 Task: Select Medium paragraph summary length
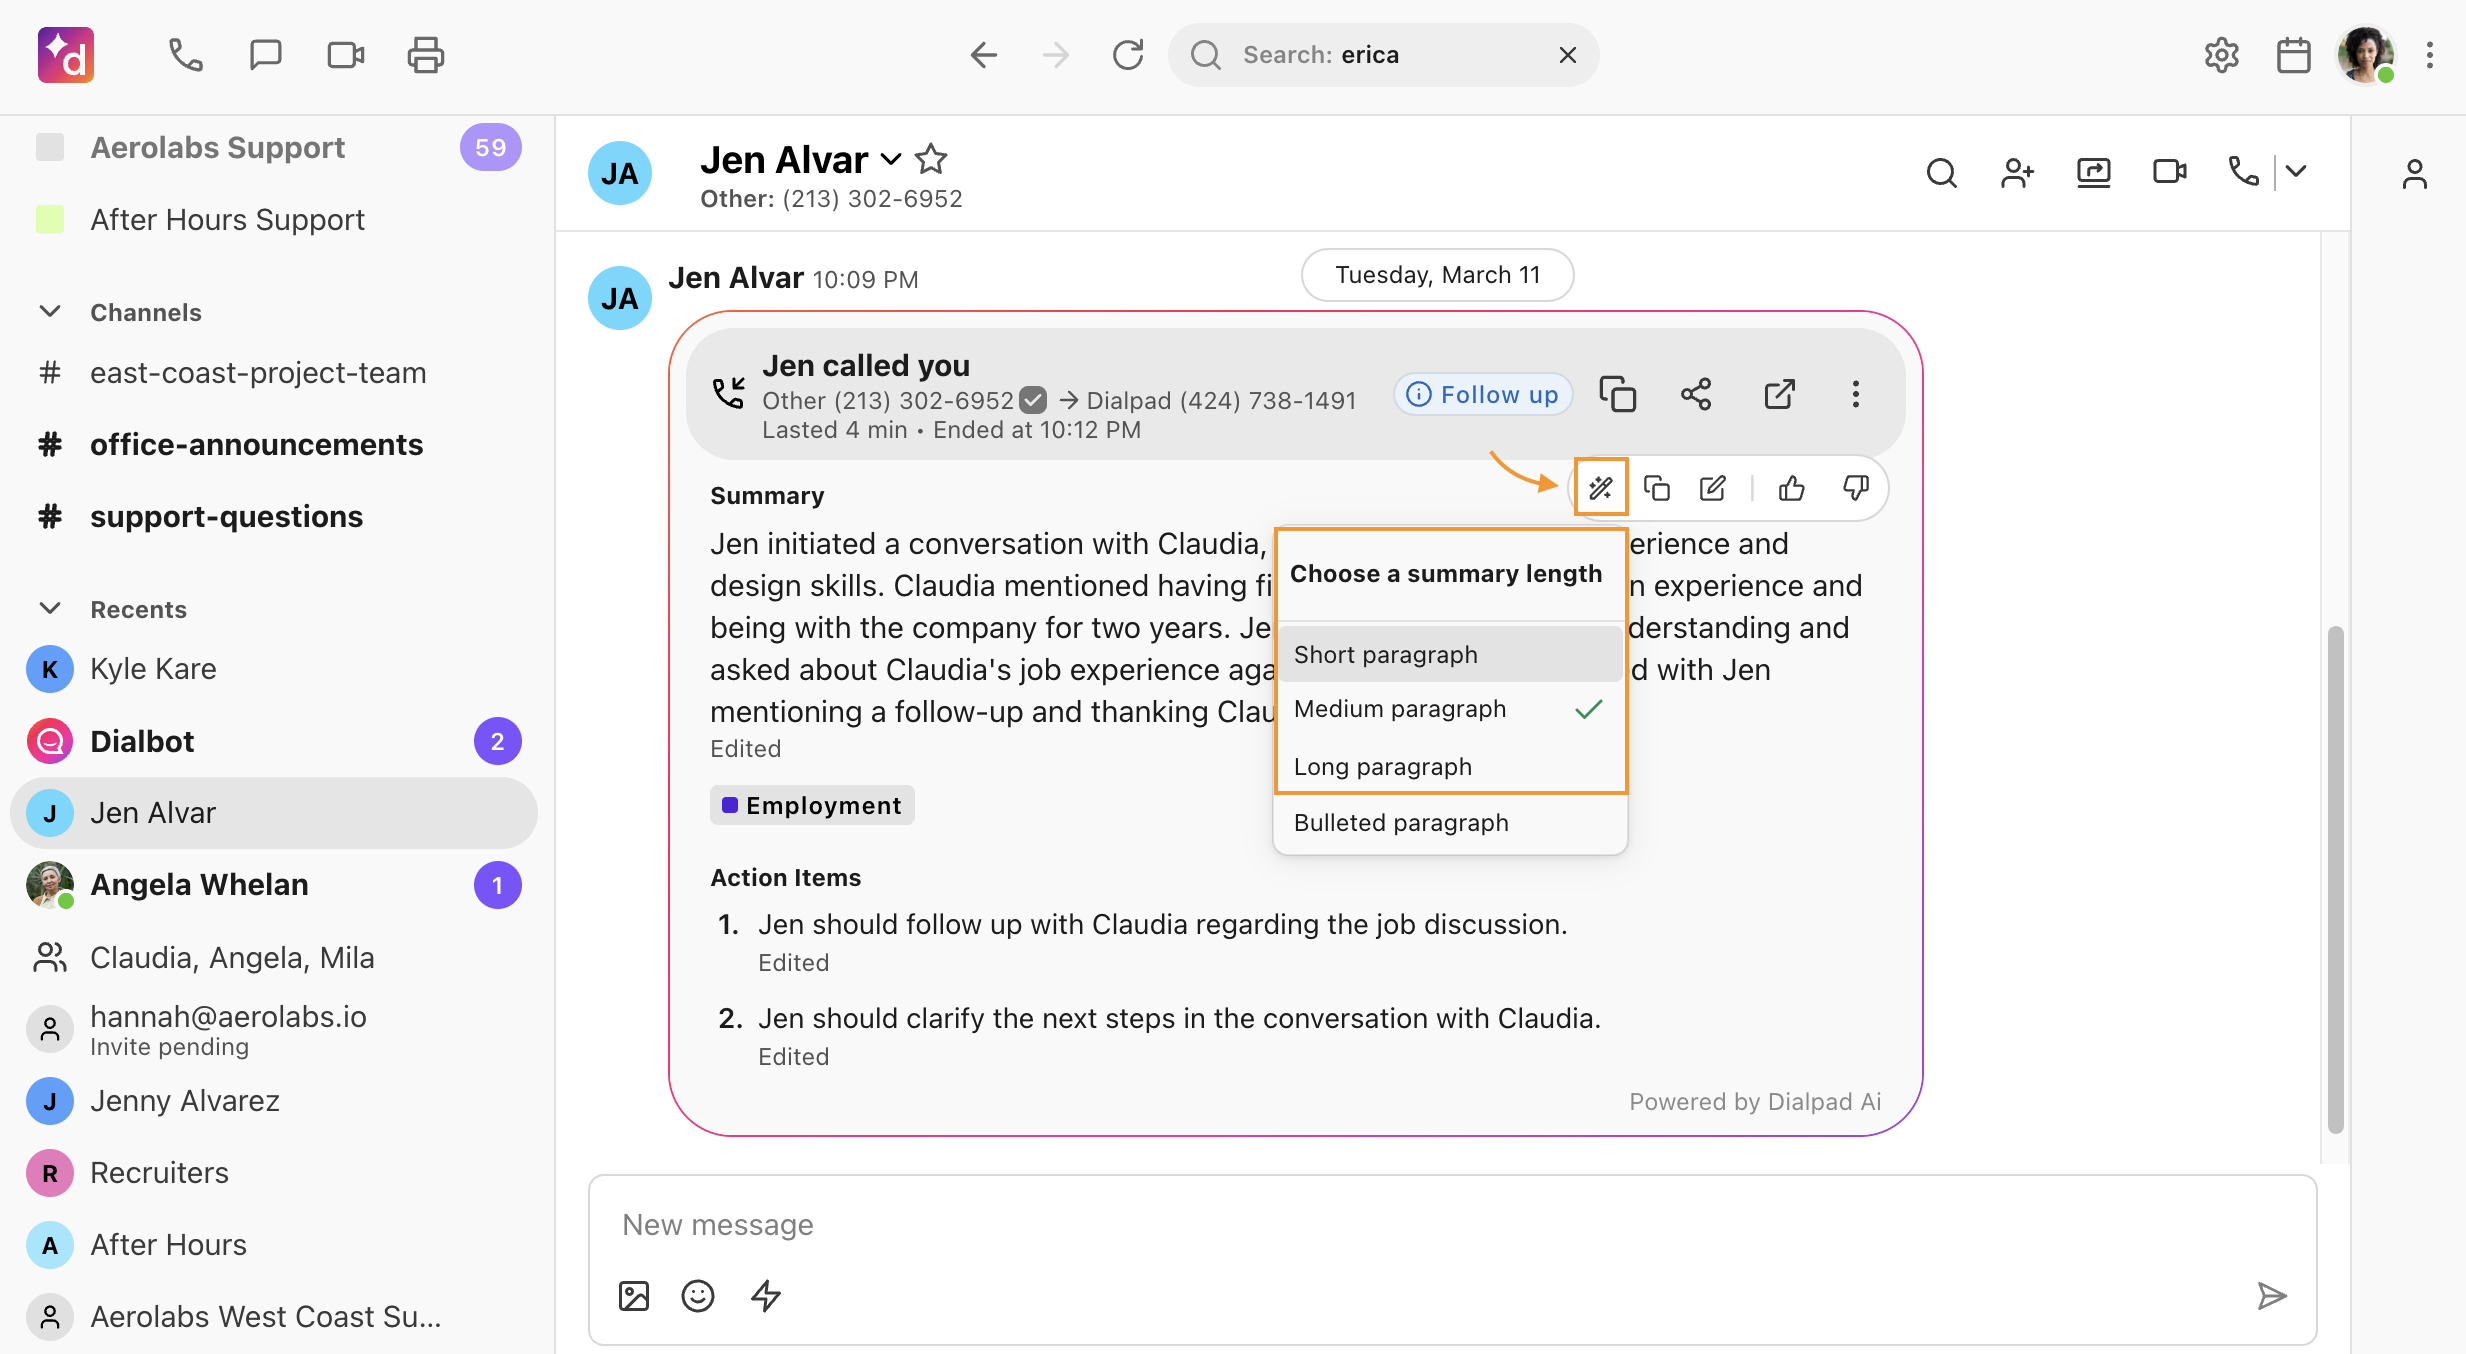click(1450, 709)
